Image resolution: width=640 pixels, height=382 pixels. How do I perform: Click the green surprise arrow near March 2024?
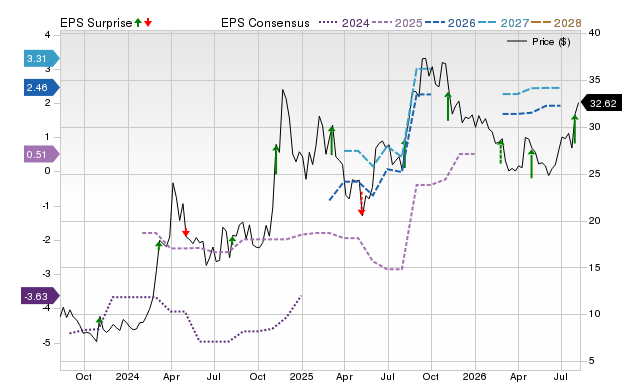pyautogui.click(x=159, y=244)
